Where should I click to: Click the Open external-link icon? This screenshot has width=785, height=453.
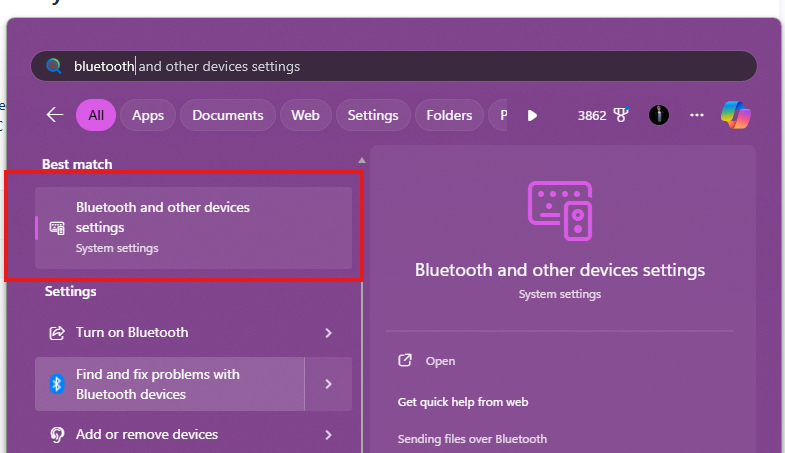405,360
